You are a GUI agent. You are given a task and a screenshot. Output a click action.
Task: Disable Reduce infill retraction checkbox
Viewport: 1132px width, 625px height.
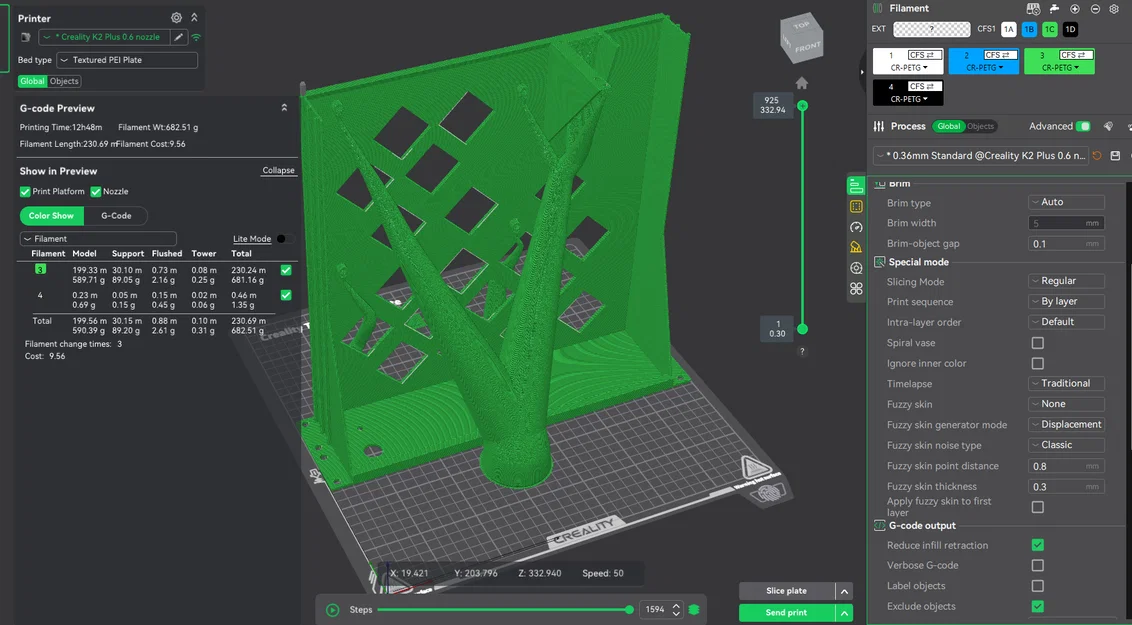[x=1037, y=545]
